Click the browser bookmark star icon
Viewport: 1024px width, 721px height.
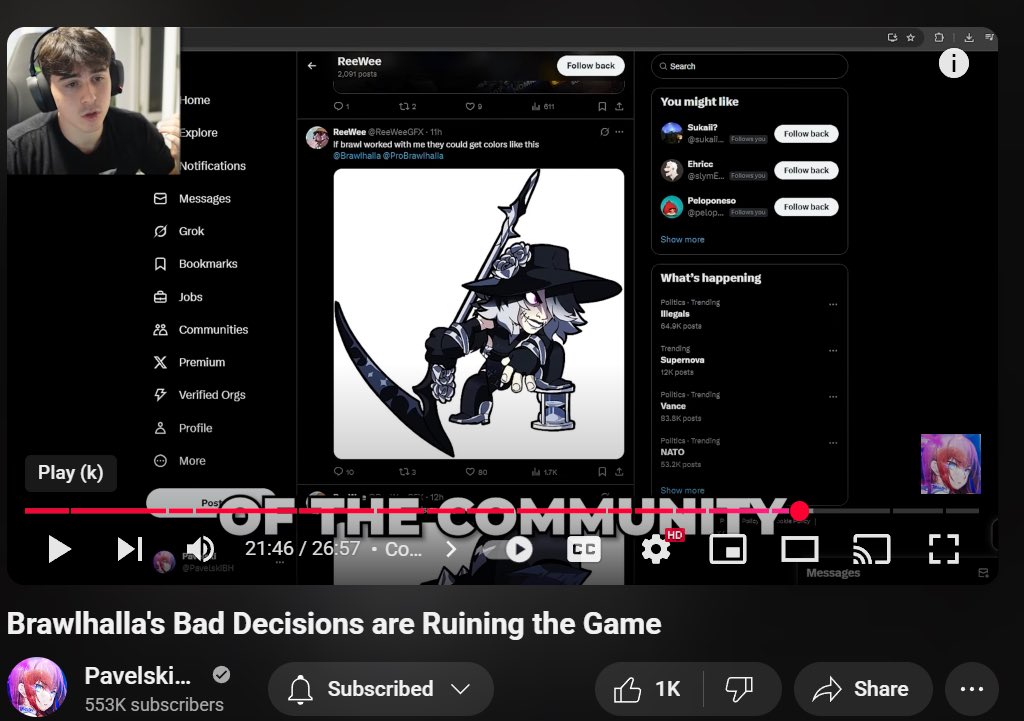(910, 38)
